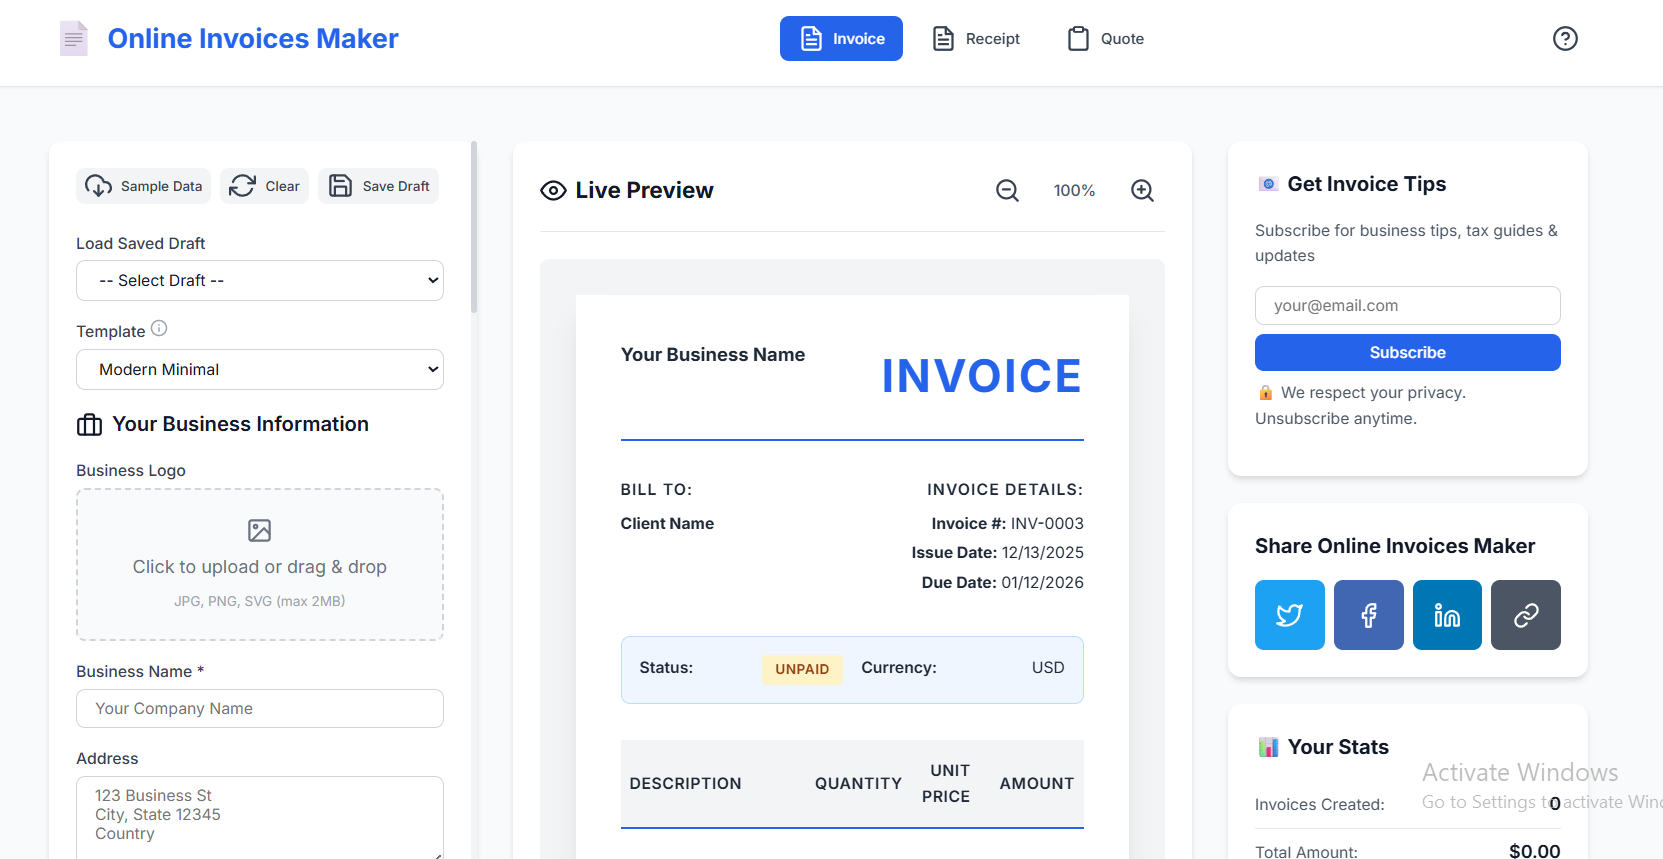Viewport: 1663px width, 859px height.
Task: Switch to the Receipt tab
Action: point(976,38)
